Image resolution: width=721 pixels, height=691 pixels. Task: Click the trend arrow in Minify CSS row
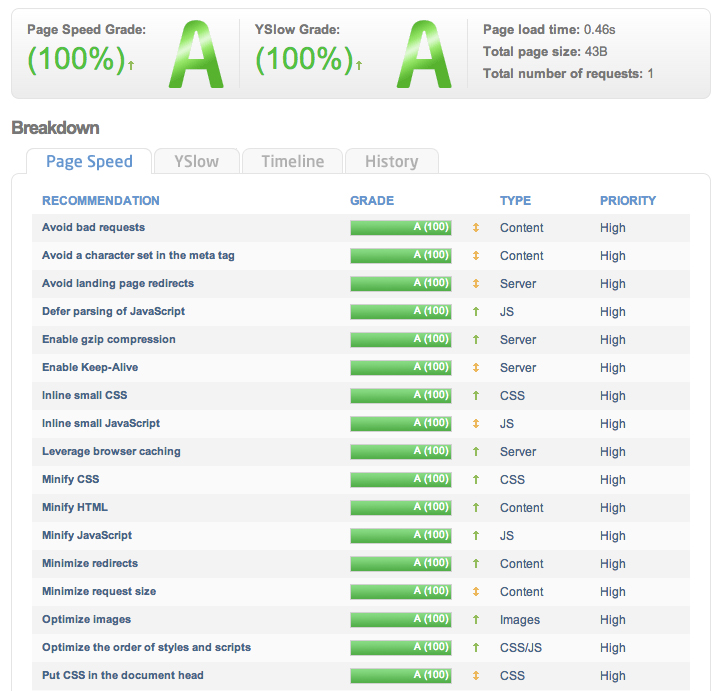coord(476,480)
